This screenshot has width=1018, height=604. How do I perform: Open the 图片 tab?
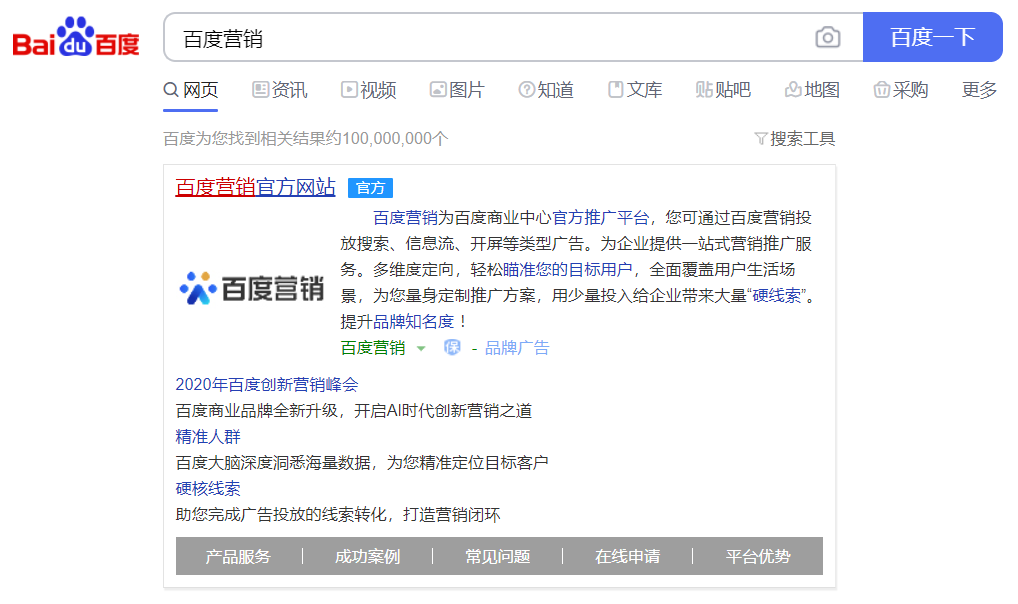[457, 90]
